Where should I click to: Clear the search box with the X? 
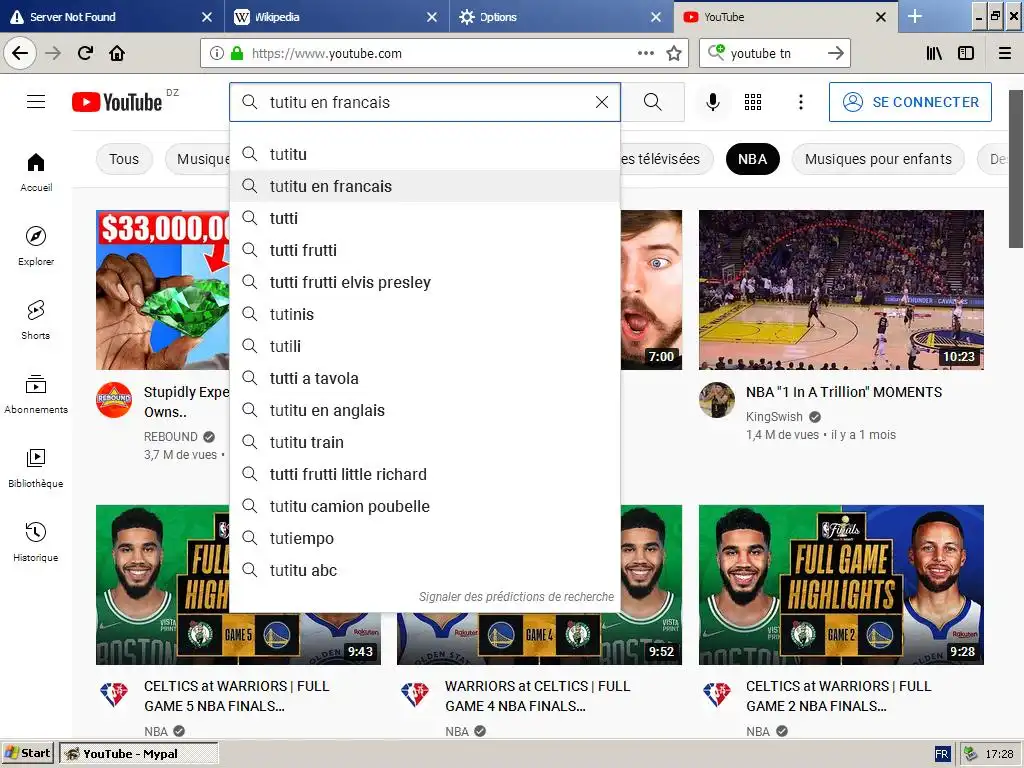tap(601, 102)
